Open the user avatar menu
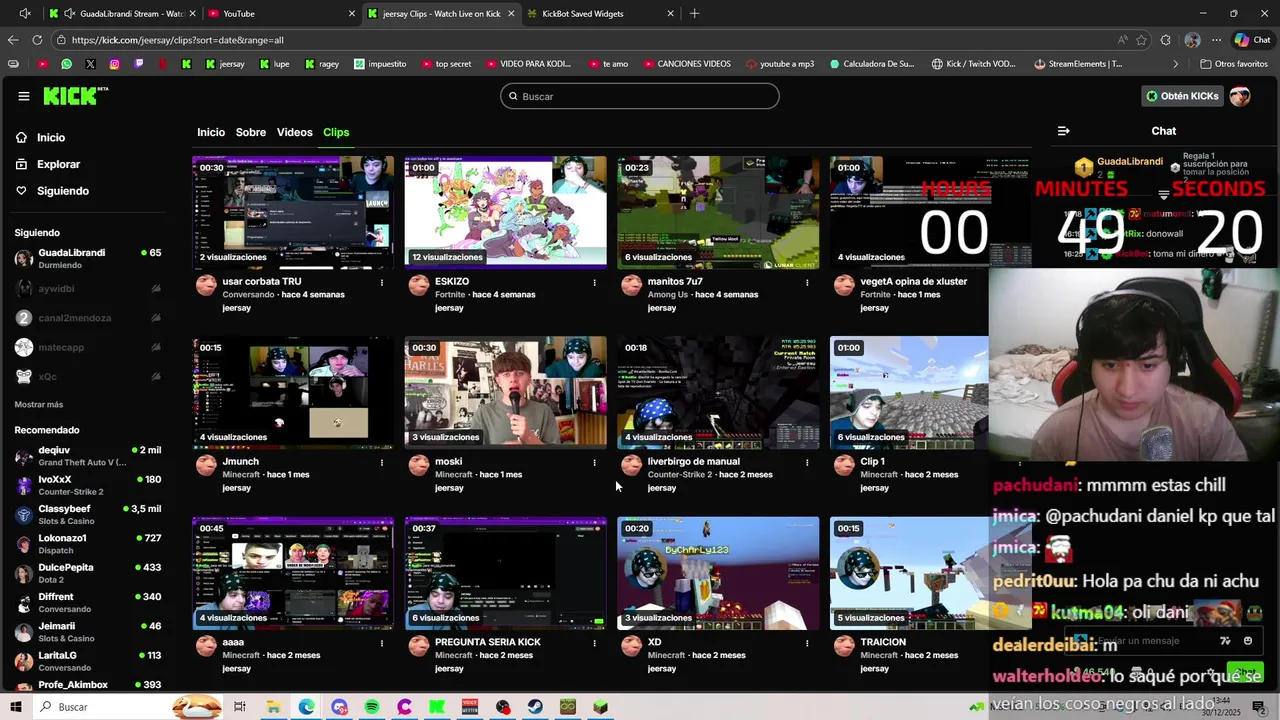1280x720 pixels. coord(1240,96)
